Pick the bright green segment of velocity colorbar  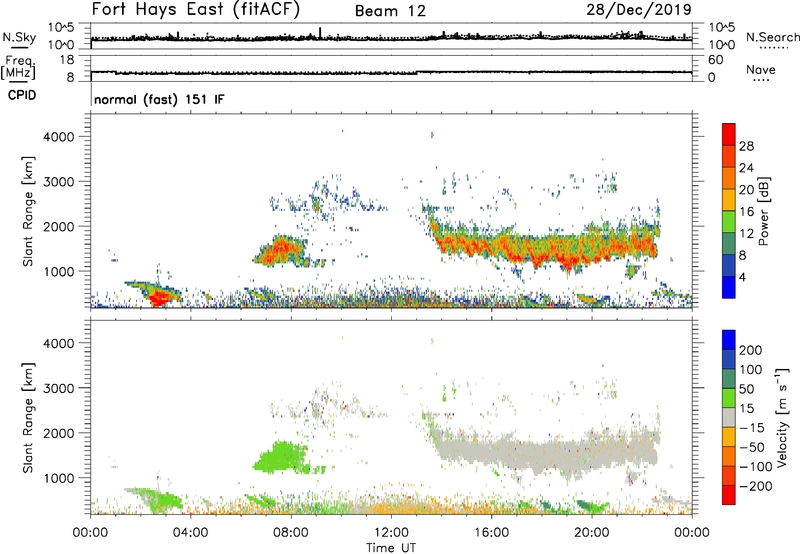click(729, 398)
